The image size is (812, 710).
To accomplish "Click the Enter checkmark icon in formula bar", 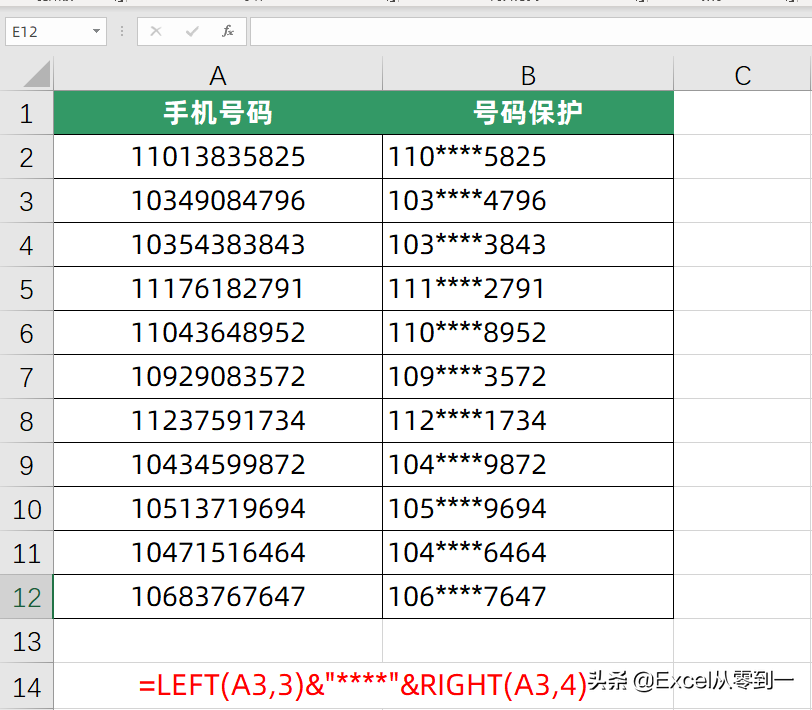I will [192, 32].
